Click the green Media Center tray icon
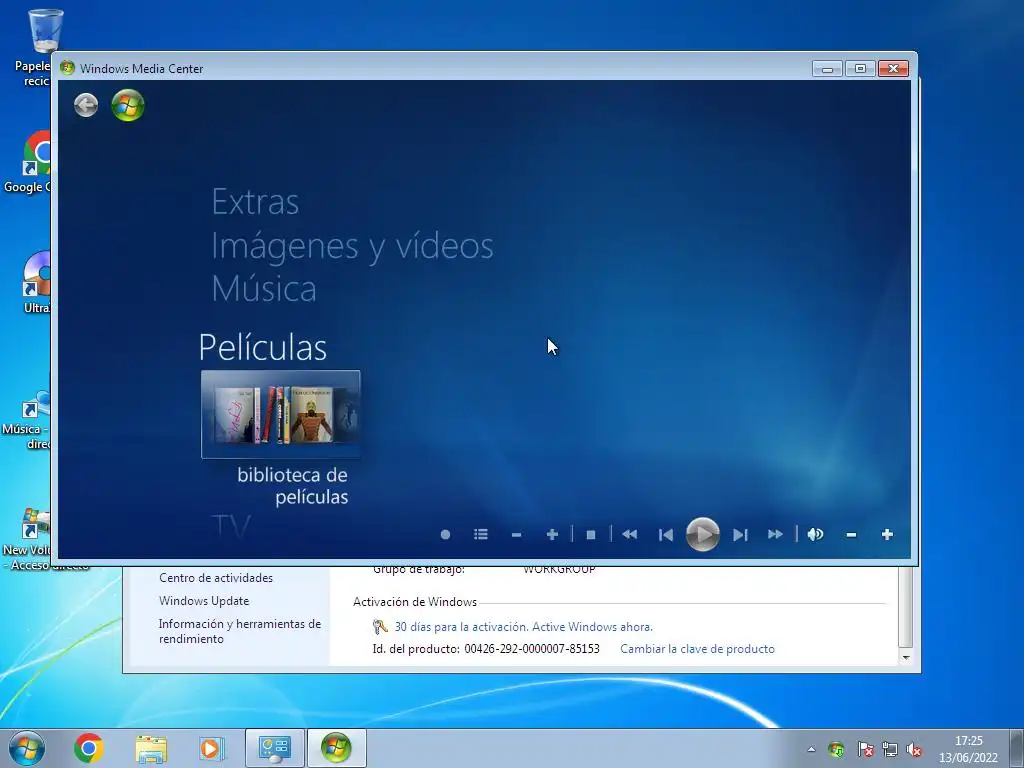Viewport: 1024px width, 768px height. tap(836, 750)
